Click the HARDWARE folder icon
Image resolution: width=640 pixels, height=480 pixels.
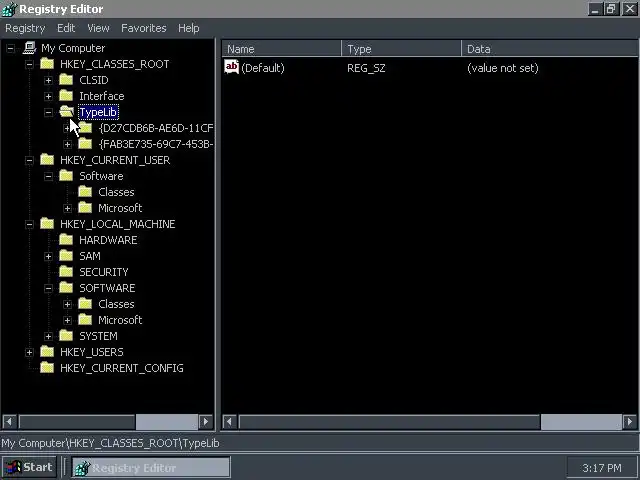[x=66, y=240]
